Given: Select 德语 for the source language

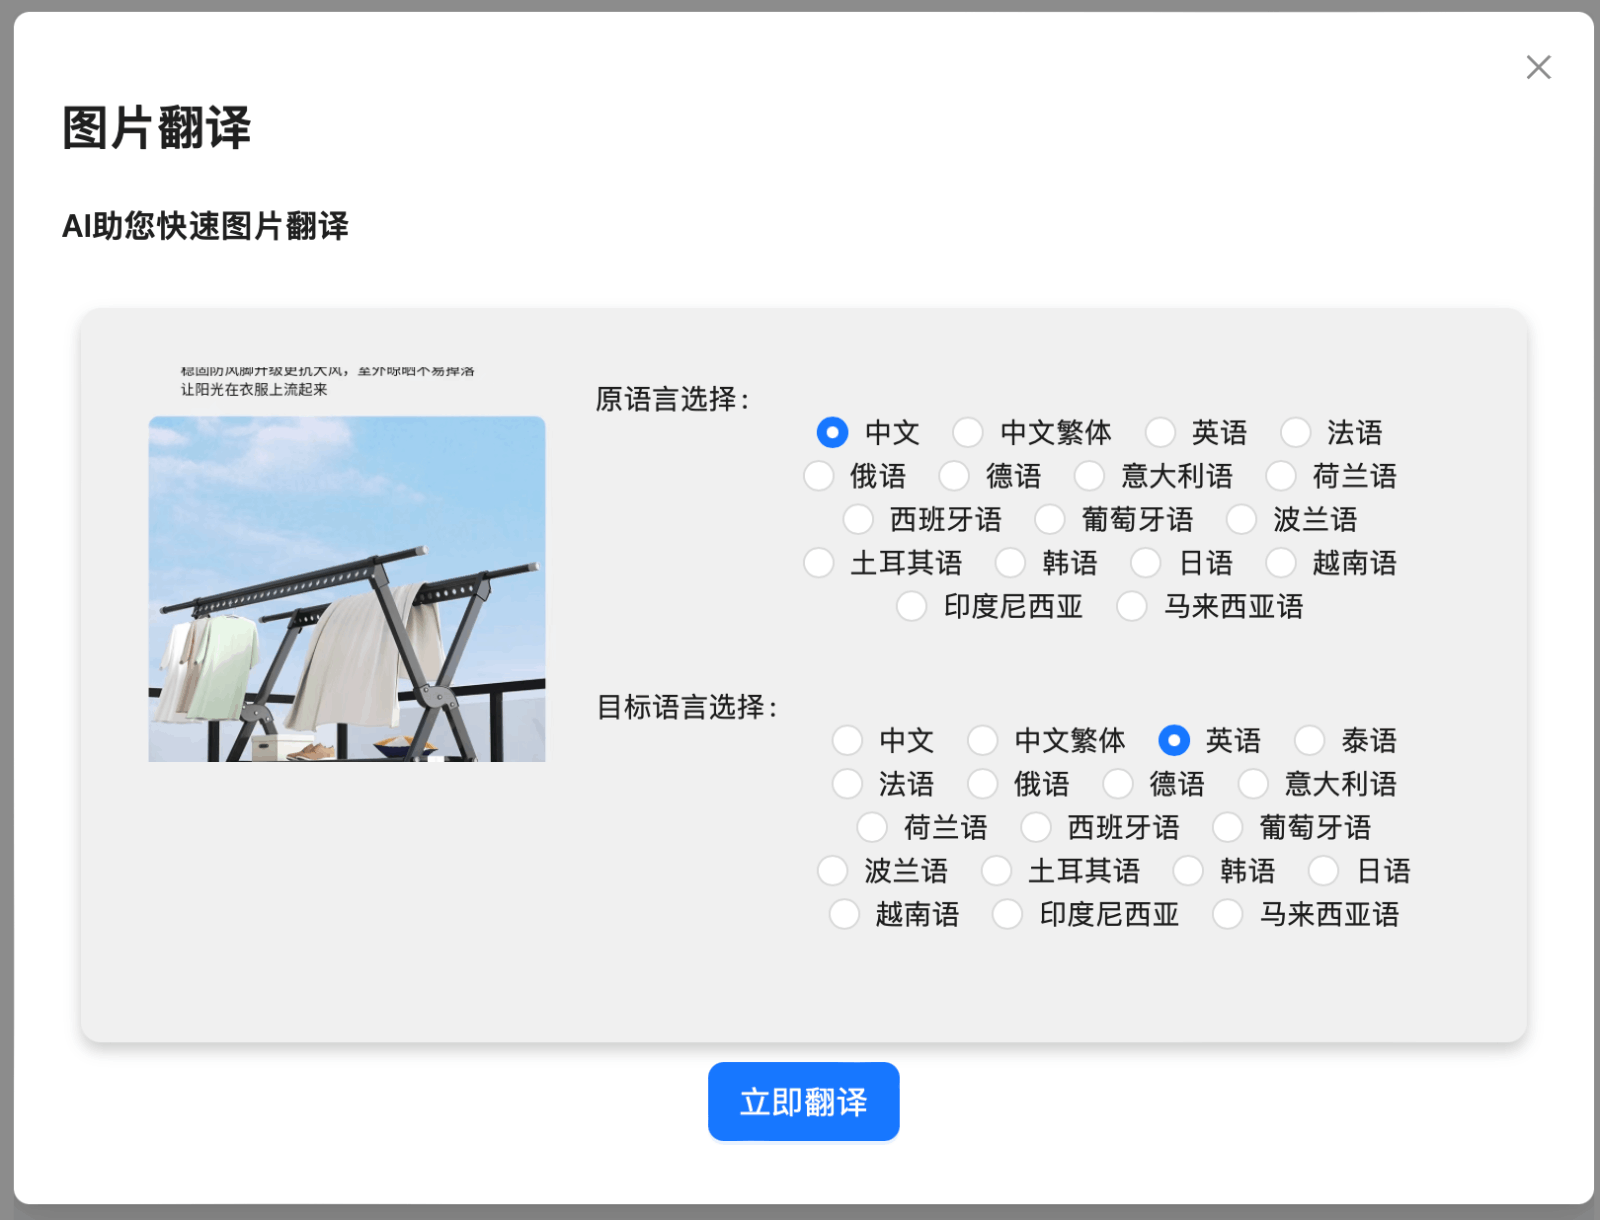Looking at the screenshot, I should [x=956, y=476].
